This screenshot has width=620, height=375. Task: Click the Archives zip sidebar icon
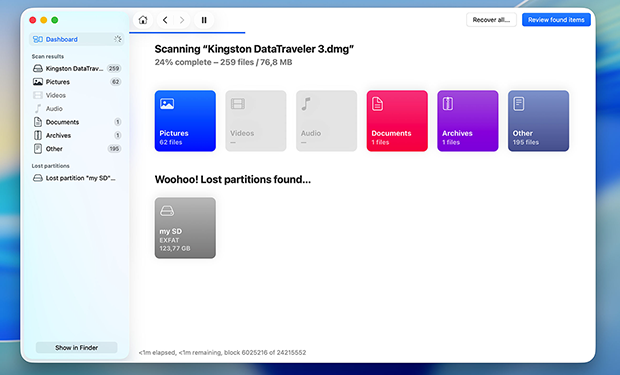(38, 135)
